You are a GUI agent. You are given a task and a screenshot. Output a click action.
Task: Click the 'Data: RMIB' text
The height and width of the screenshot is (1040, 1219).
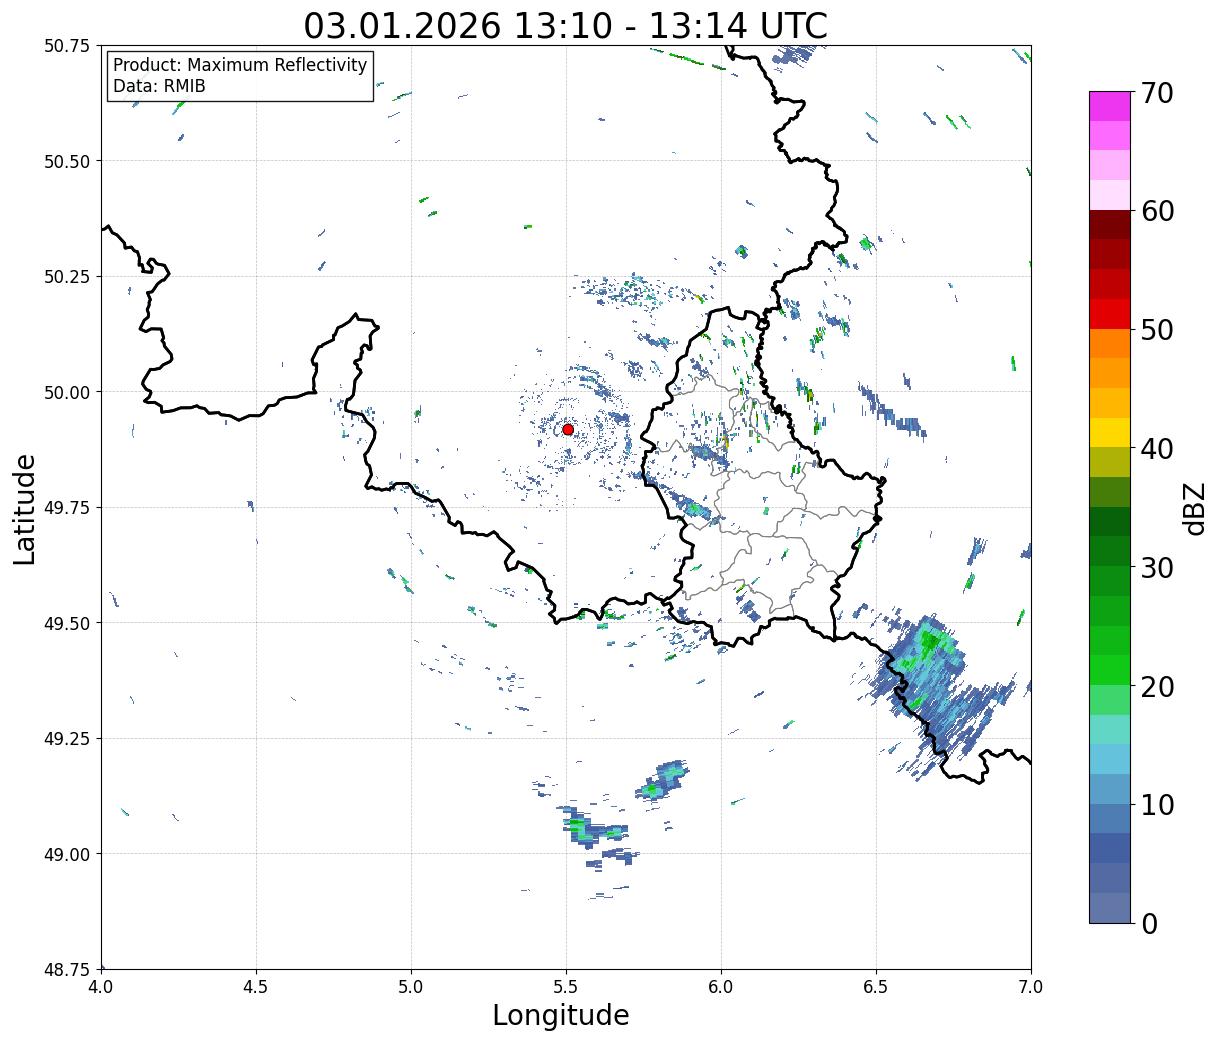[x=159, y=86]
